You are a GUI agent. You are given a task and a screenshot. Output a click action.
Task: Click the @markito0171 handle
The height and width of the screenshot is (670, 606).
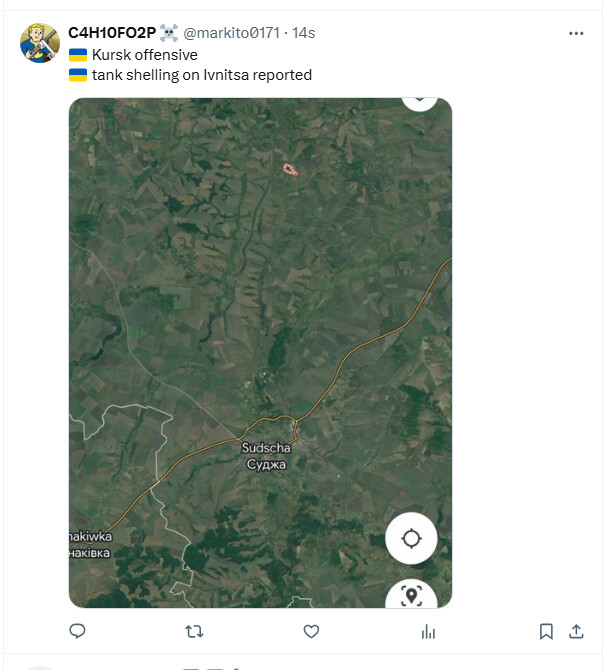click(x=233, y=33)
